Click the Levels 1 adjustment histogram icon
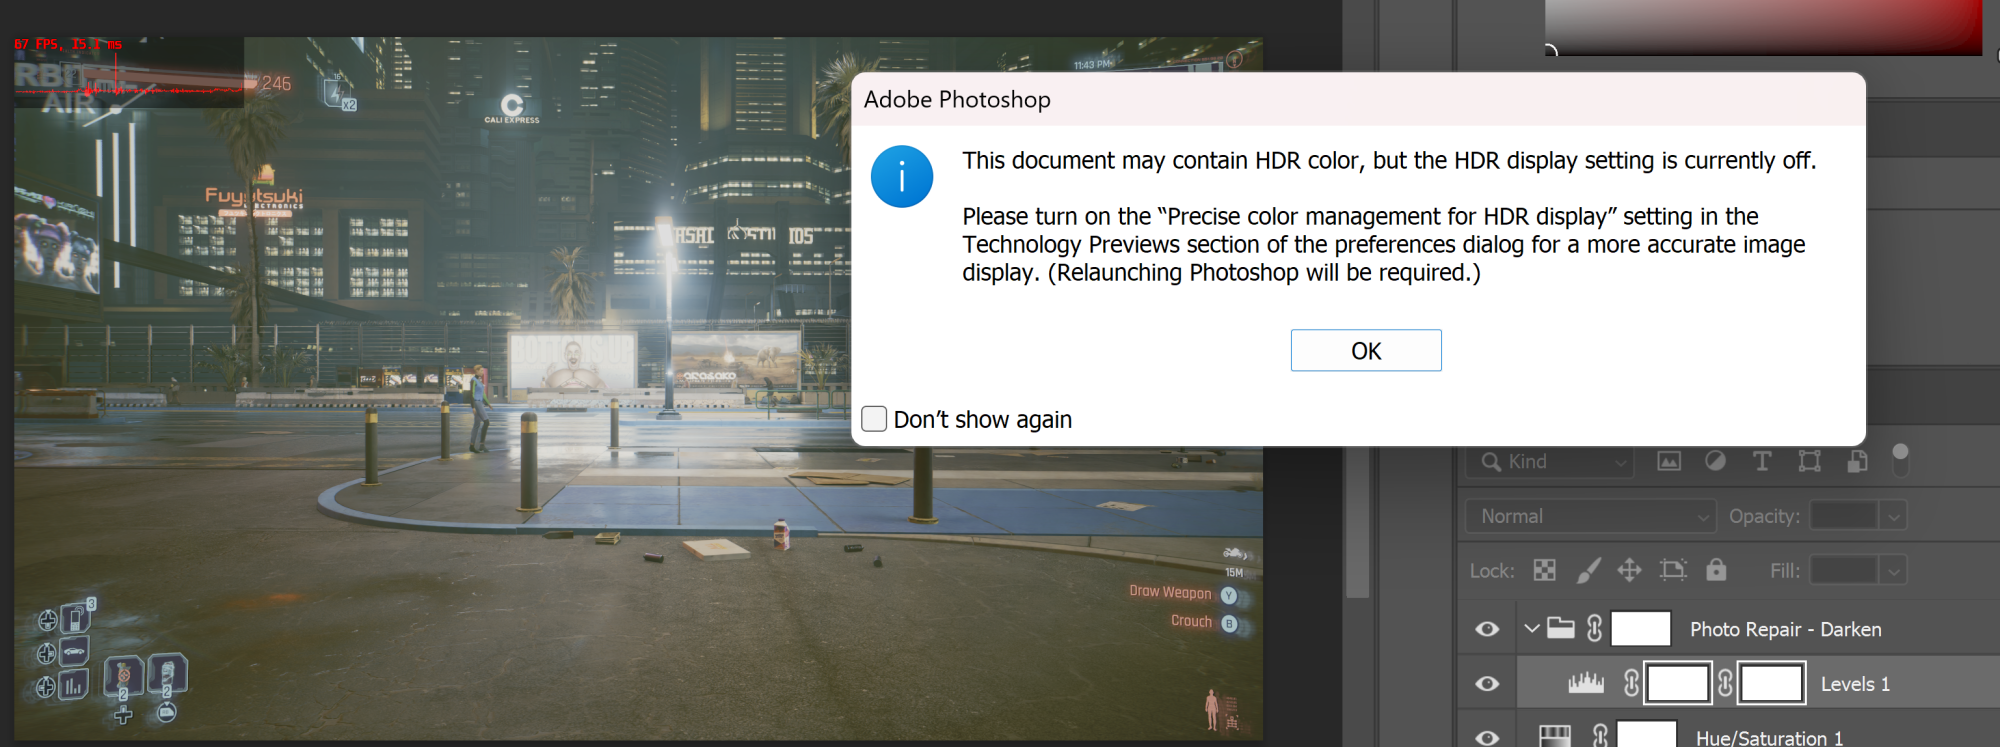The image size is (2000, 747). [1586, 683]
